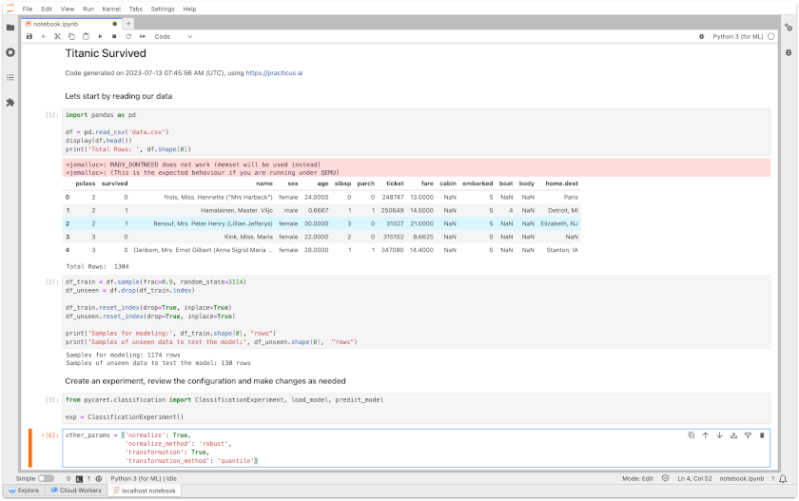Close the notebook.ipynb tab unsaved dot
The height and width of the screenshot is (501, 799).
tap(115, 24)
